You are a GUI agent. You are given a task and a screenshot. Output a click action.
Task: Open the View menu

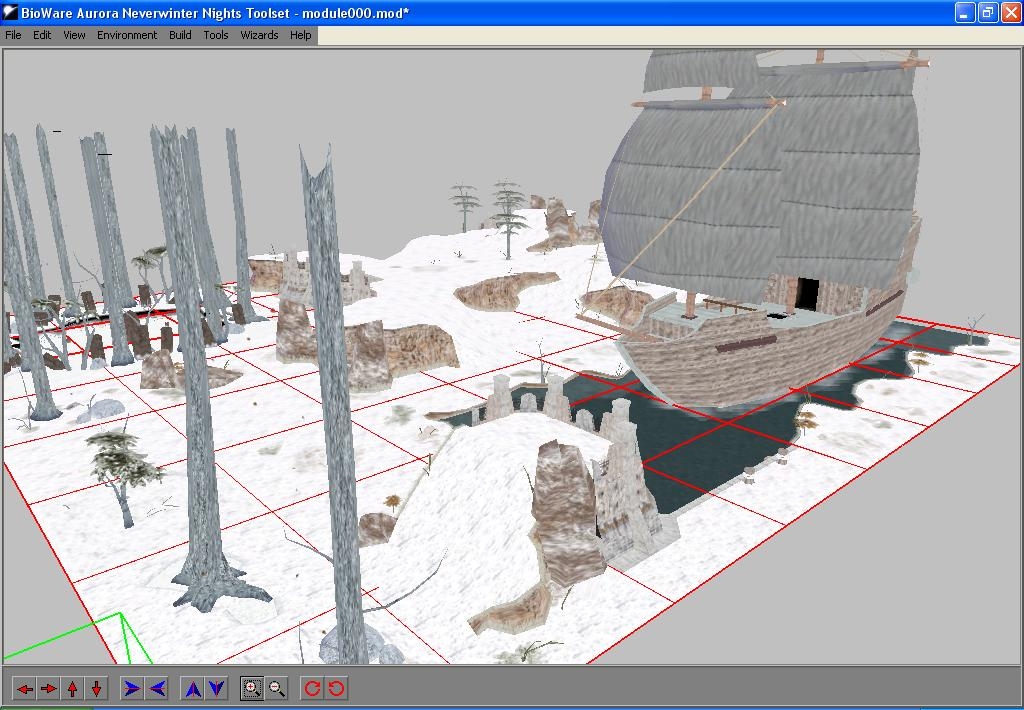coord(74,35)
